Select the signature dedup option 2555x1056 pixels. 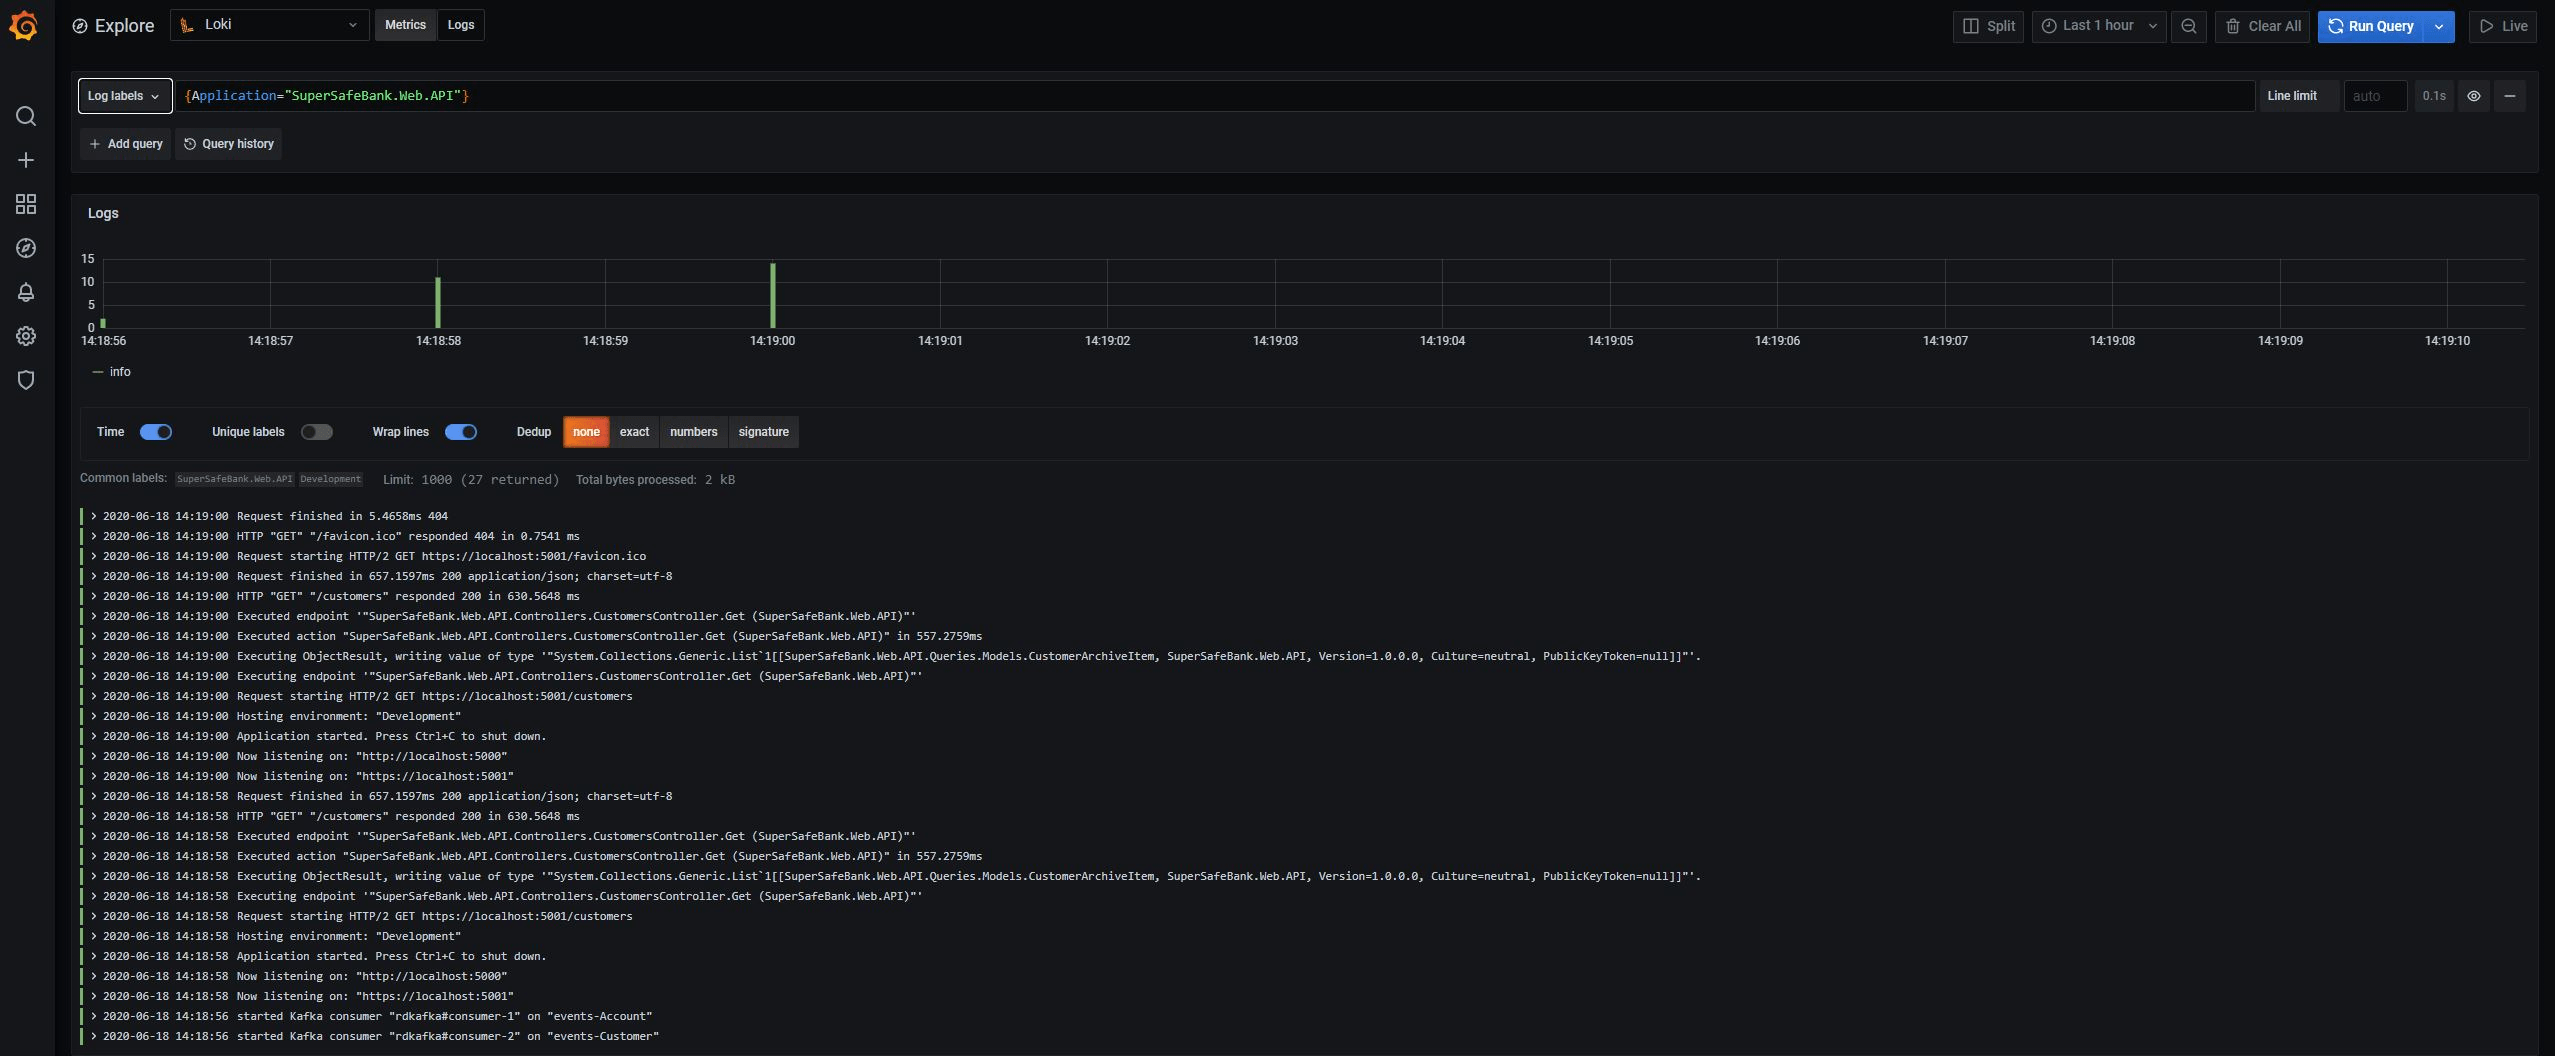[763, 432]
